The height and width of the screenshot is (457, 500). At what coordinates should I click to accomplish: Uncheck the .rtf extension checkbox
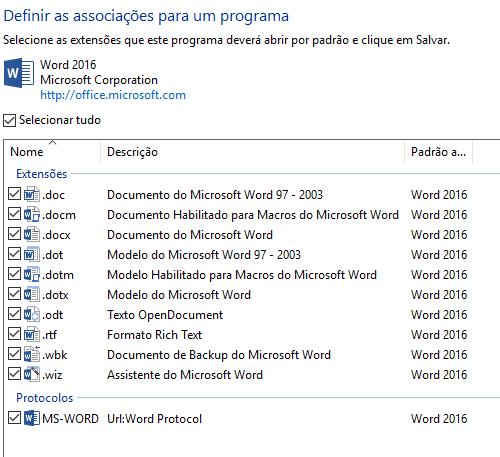[14, 334]
